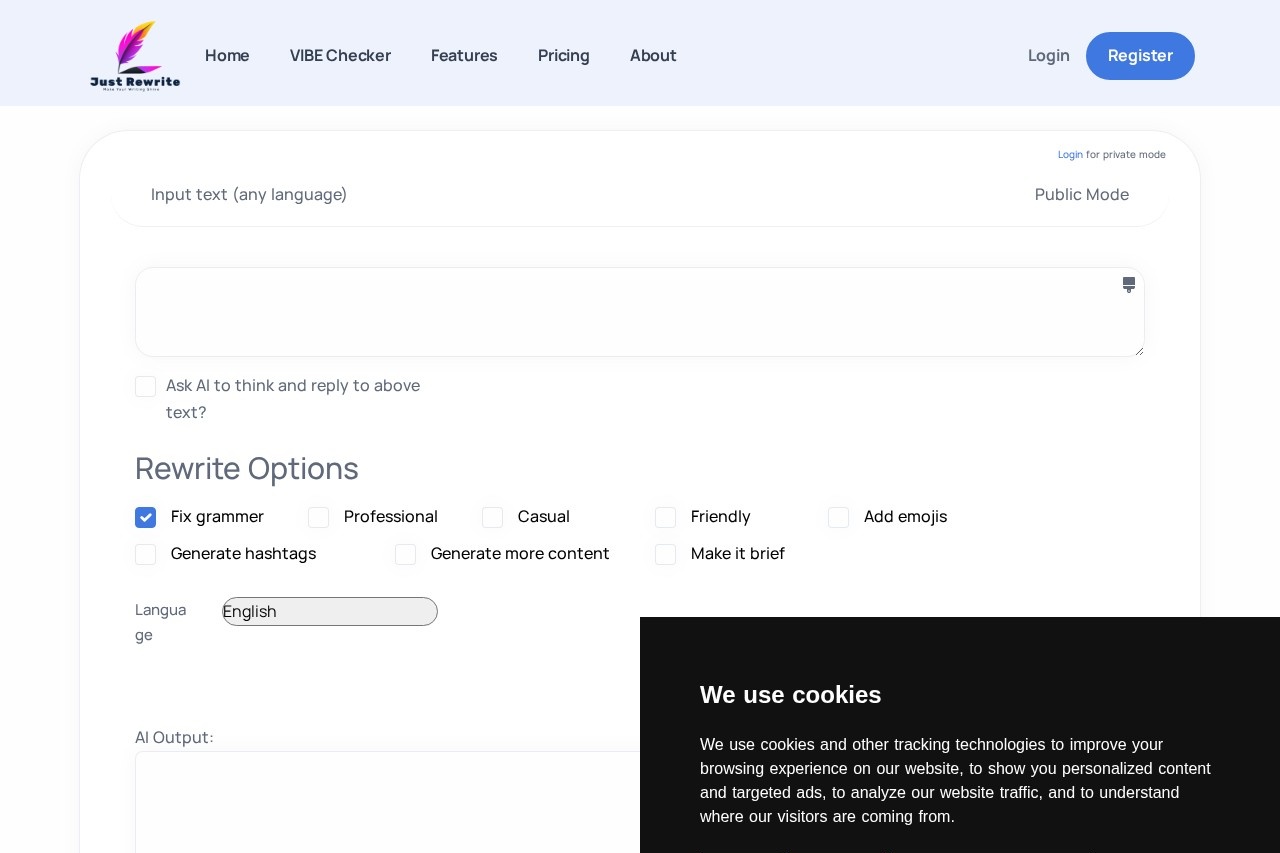Enable Ask AI to think and reply checkbox
1280x853 pixels.
146,387
